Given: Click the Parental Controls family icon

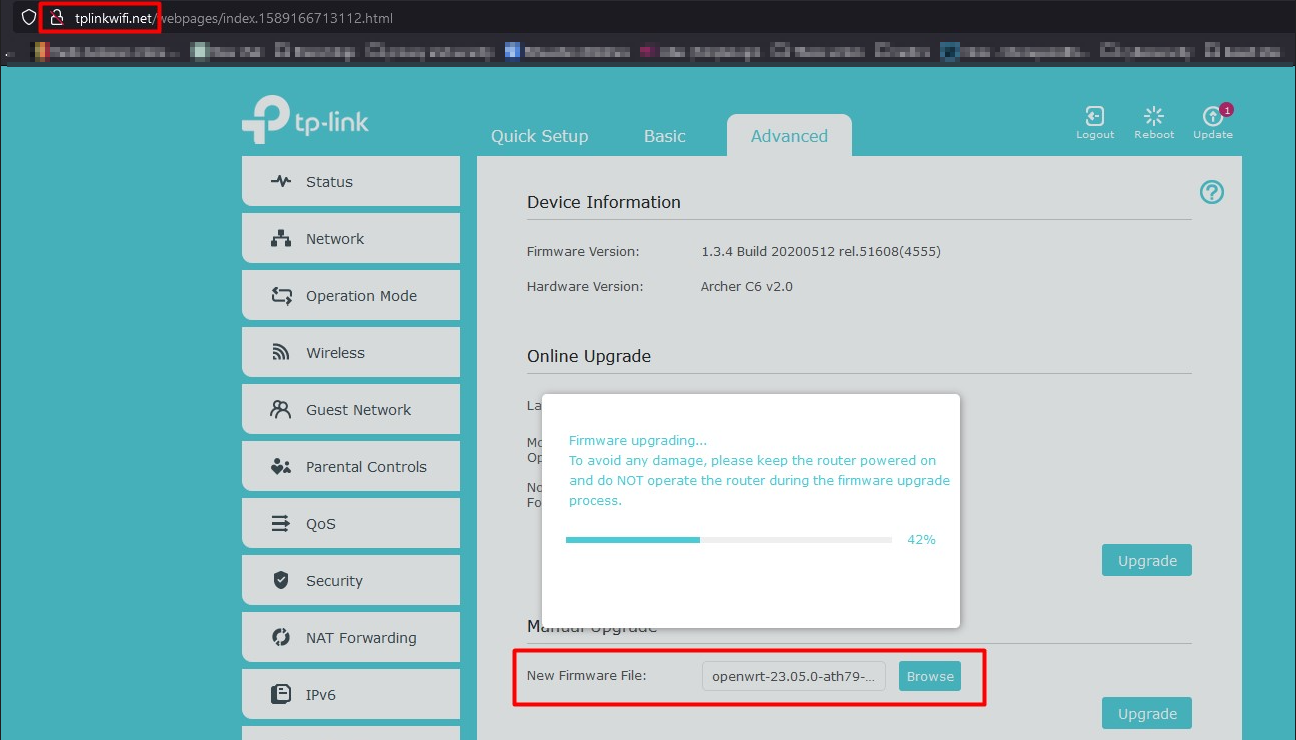Looking at the screenshot, I should [x=281, y=466].
